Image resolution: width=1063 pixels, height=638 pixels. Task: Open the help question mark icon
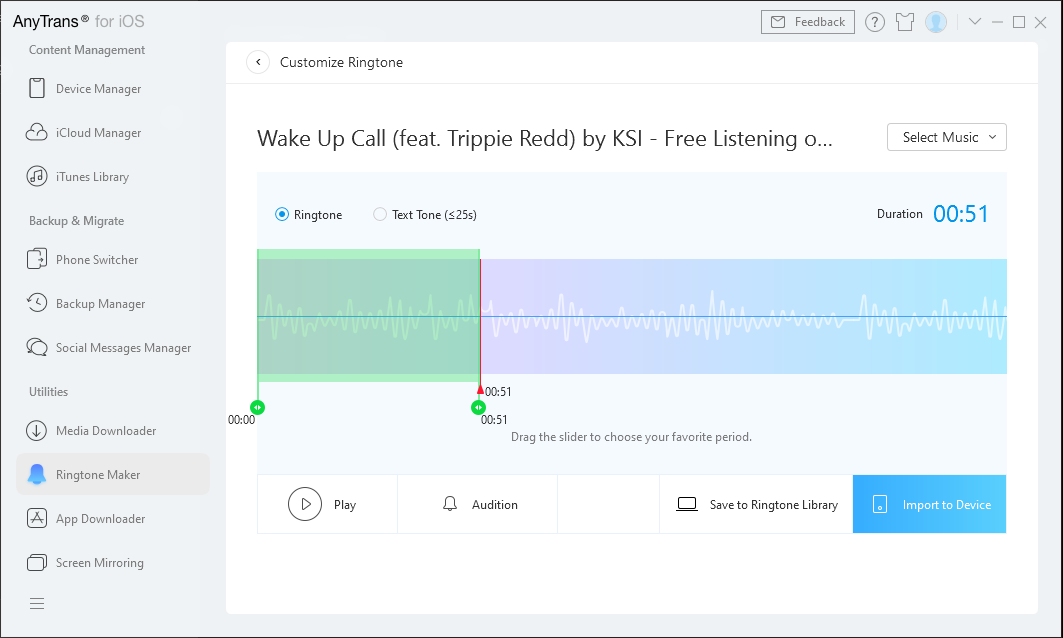coord(875,22)
